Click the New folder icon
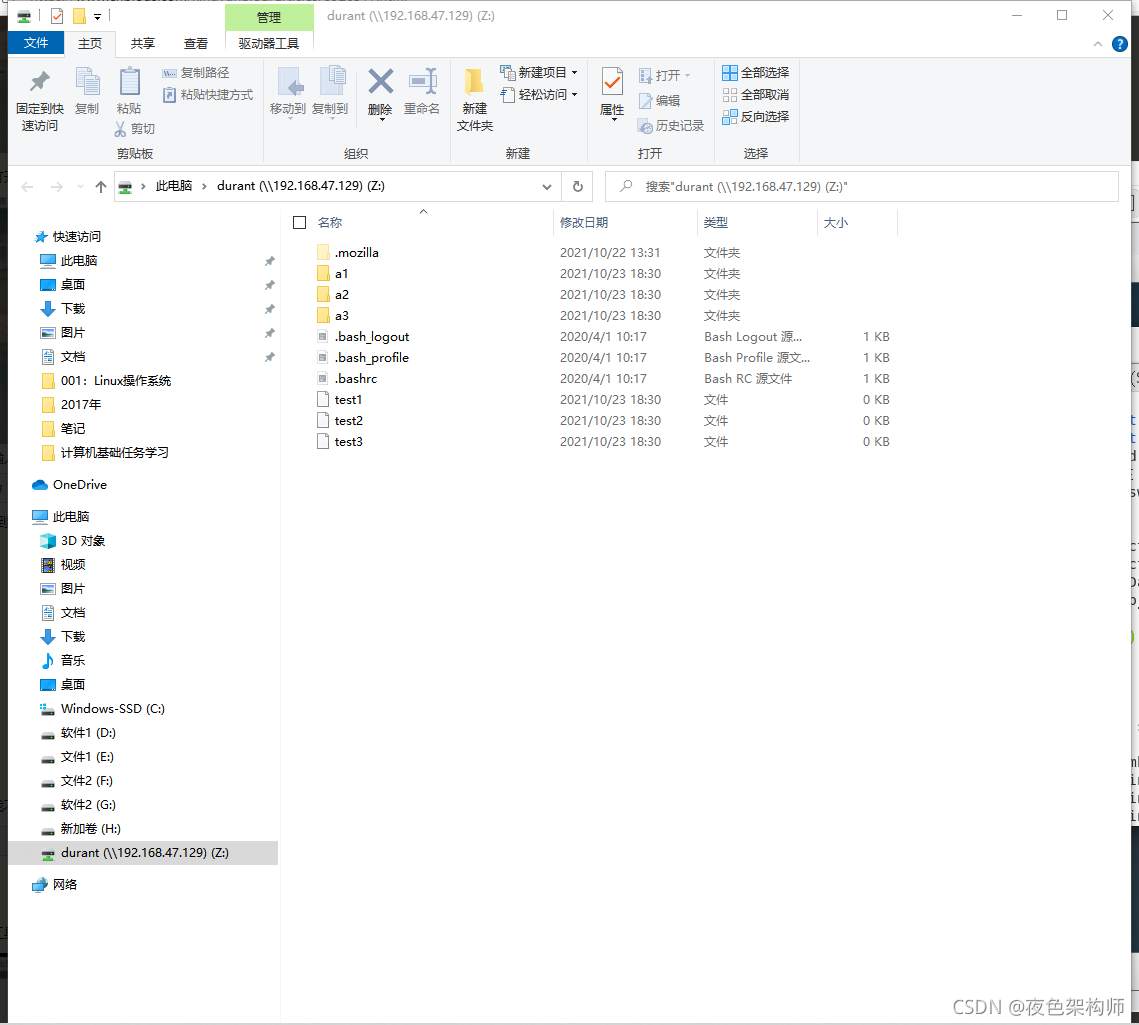The height and width of the screenshot is (1025, 1139). point(474,82)
